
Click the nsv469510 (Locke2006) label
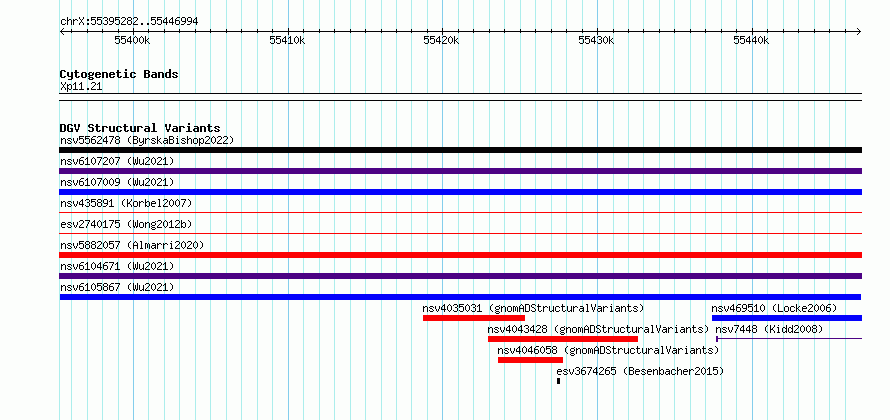[774, 308]
